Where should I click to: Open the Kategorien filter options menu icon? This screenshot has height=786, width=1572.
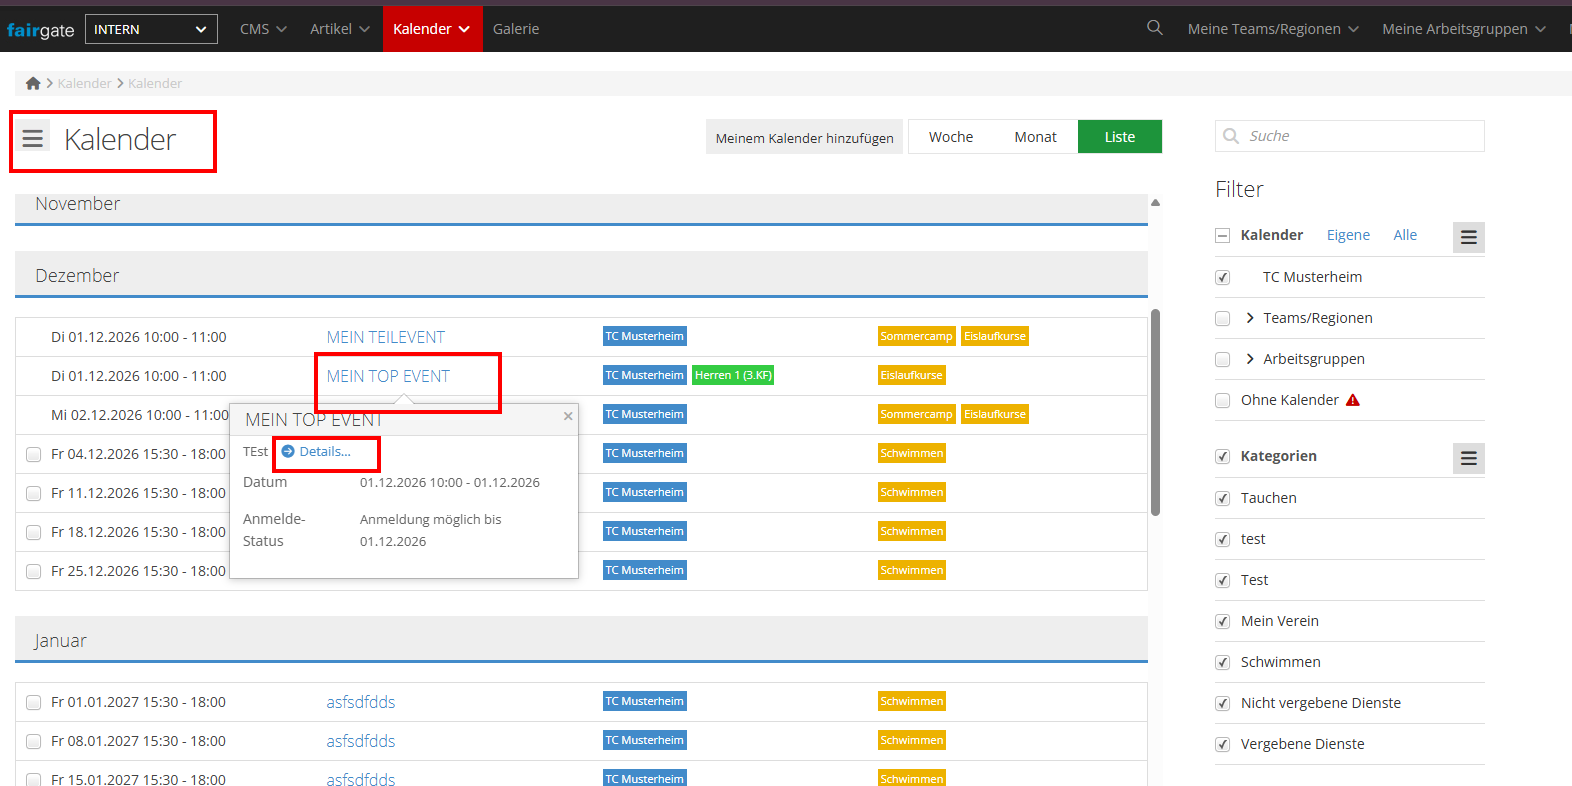pos(1468,458)
